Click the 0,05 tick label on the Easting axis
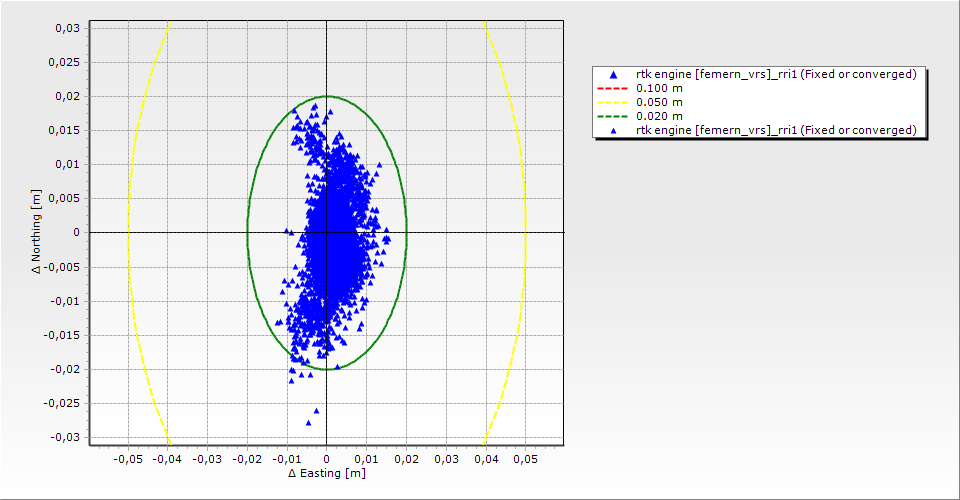 [x=525, y=458]
